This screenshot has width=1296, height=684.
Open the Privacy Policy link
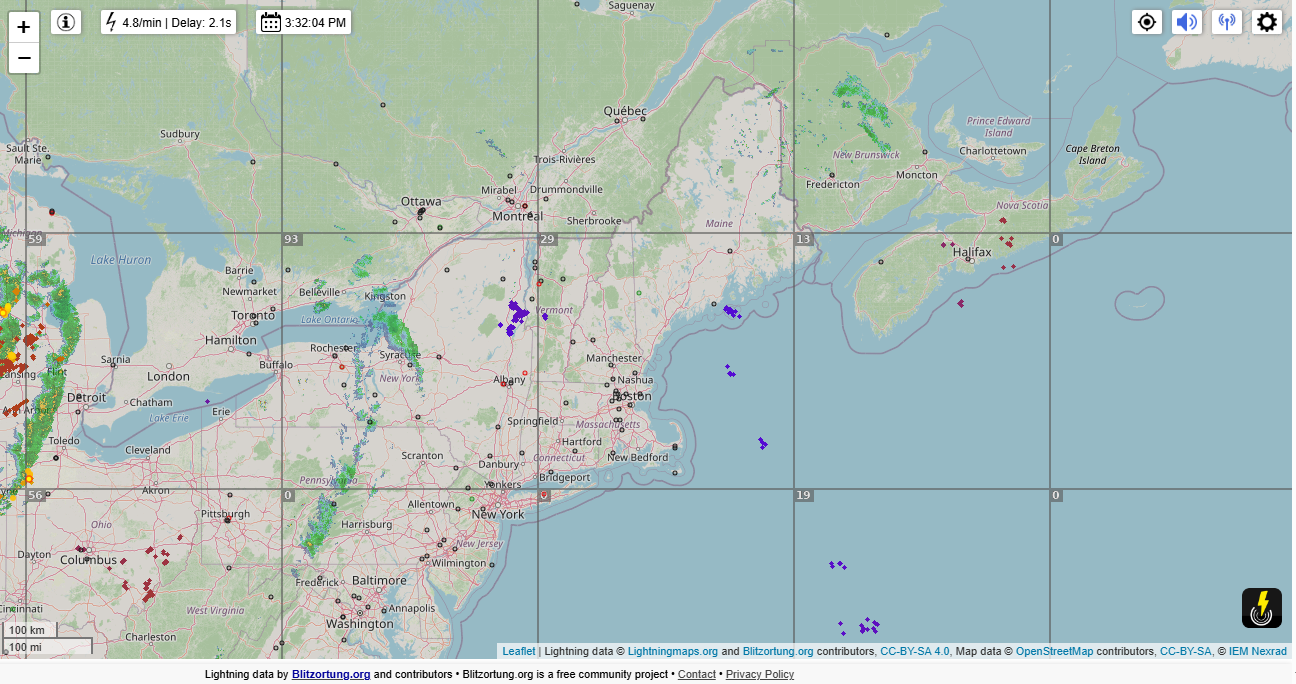pyautogui.click(x=760, y=674)
